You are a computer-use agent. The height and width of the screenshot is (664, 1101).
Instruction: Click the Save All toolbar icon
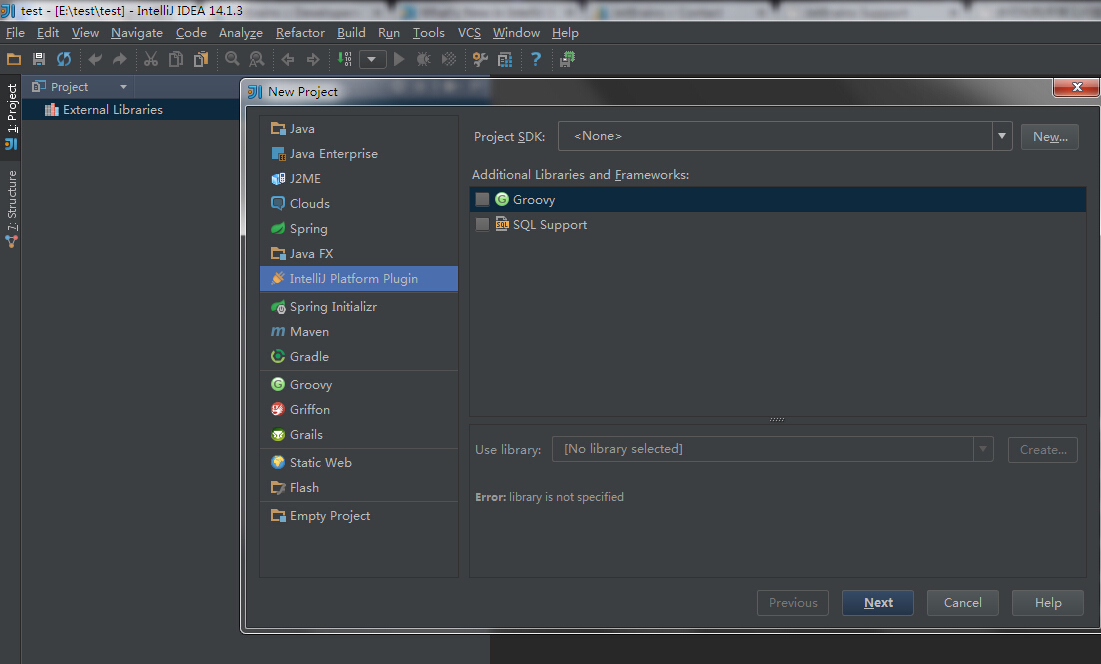(x=39, y=60)
